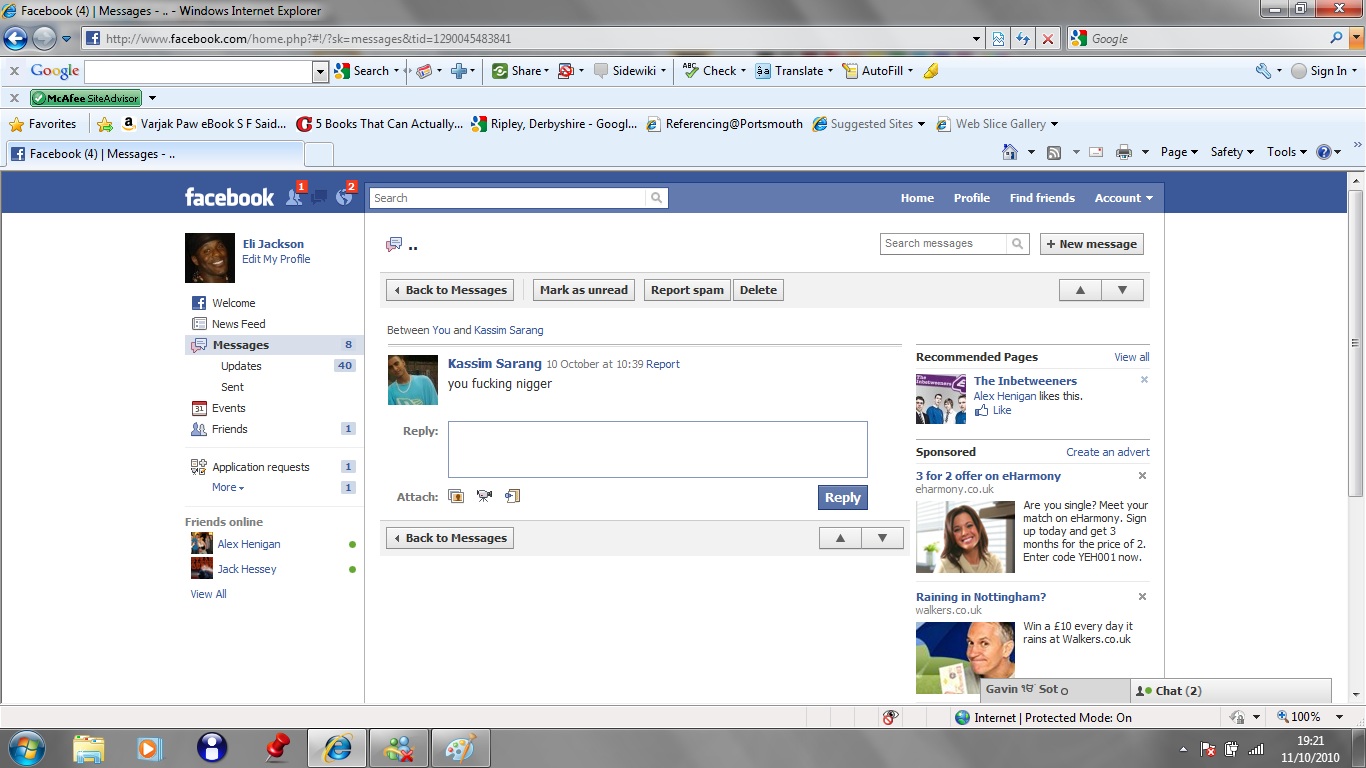Screen dimensions: 1366x768
Task: Expand the More list in left sidebar
Action: [228, 488]
